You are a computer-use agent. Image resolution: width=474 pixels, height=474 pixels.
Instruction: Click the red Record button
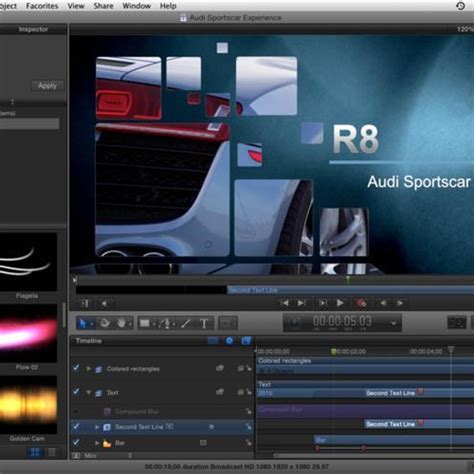tap(361, 303)
